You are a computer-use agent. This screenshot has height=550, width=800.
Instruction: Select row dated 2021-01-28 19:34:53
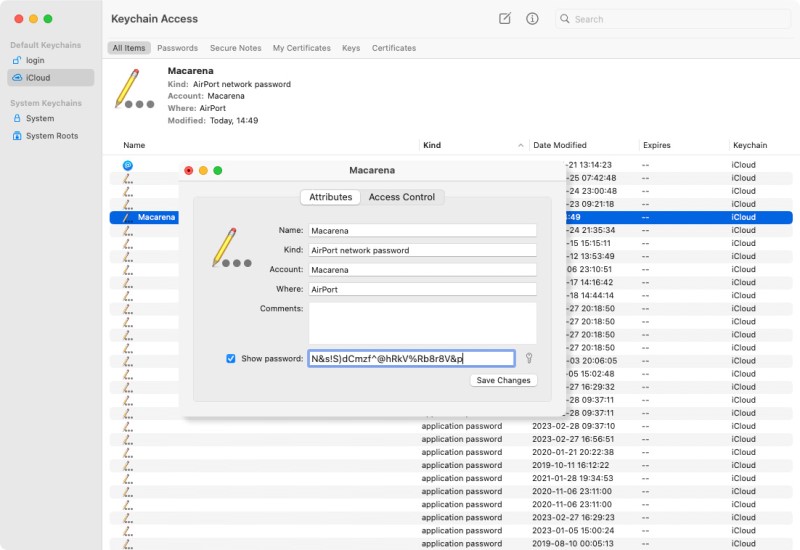pyautogui.click(x=451, y=478)
